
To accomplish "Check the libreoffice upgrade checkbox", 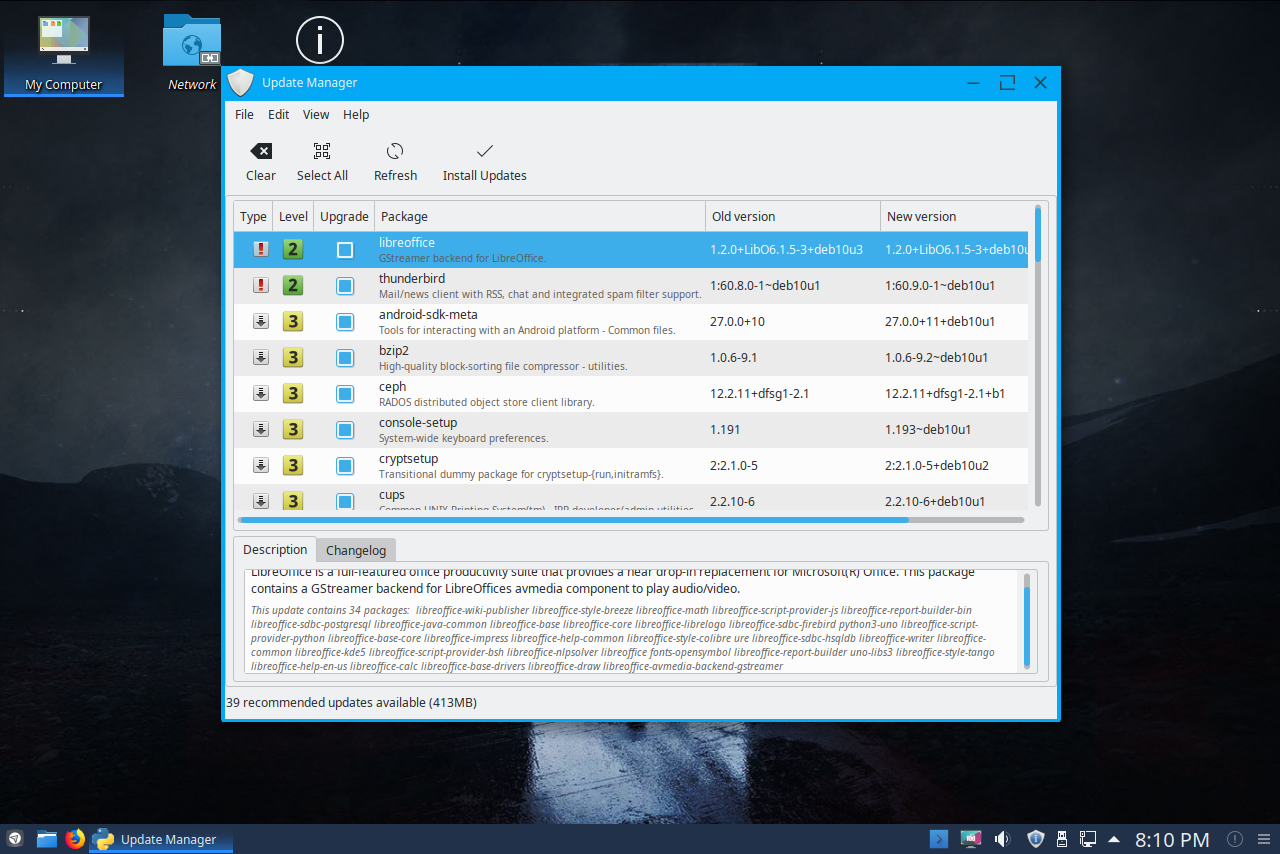I will pyautogui.click(x=345, y=250).
